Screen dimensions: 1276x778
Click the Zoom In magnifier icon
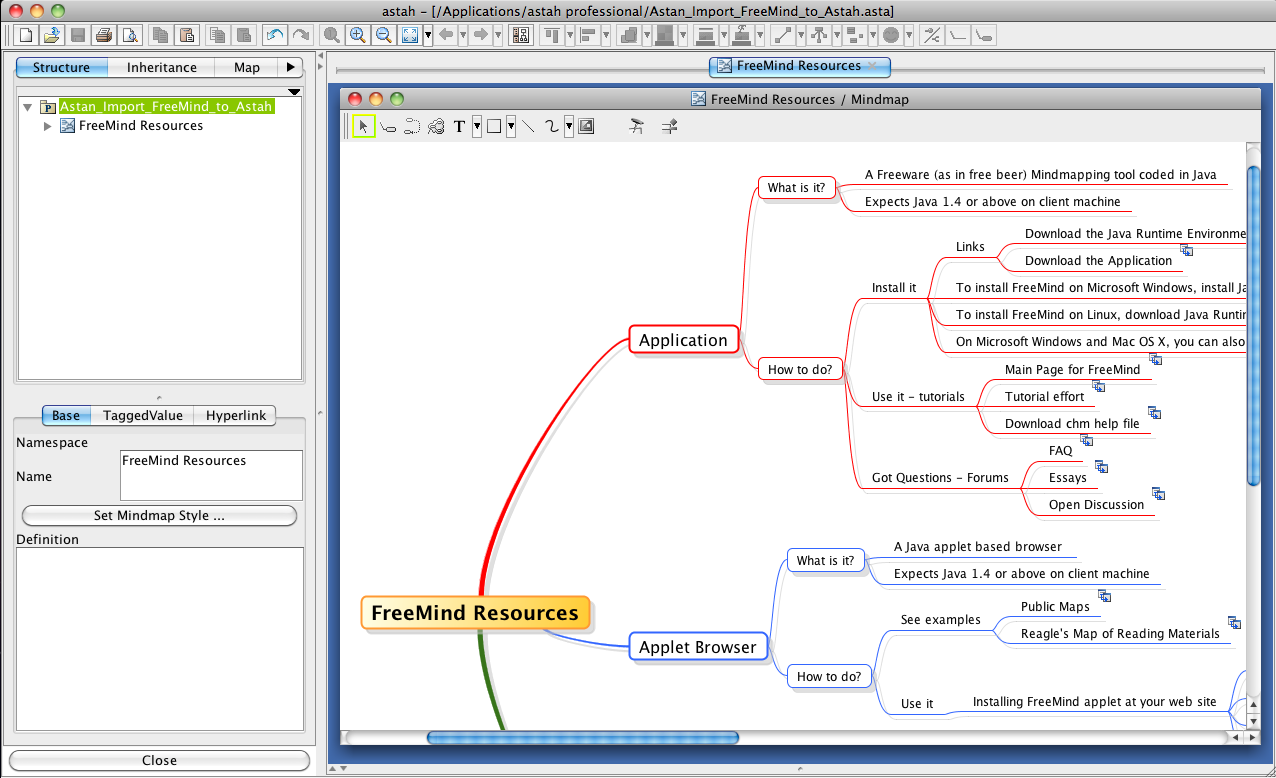coord(358,36)
